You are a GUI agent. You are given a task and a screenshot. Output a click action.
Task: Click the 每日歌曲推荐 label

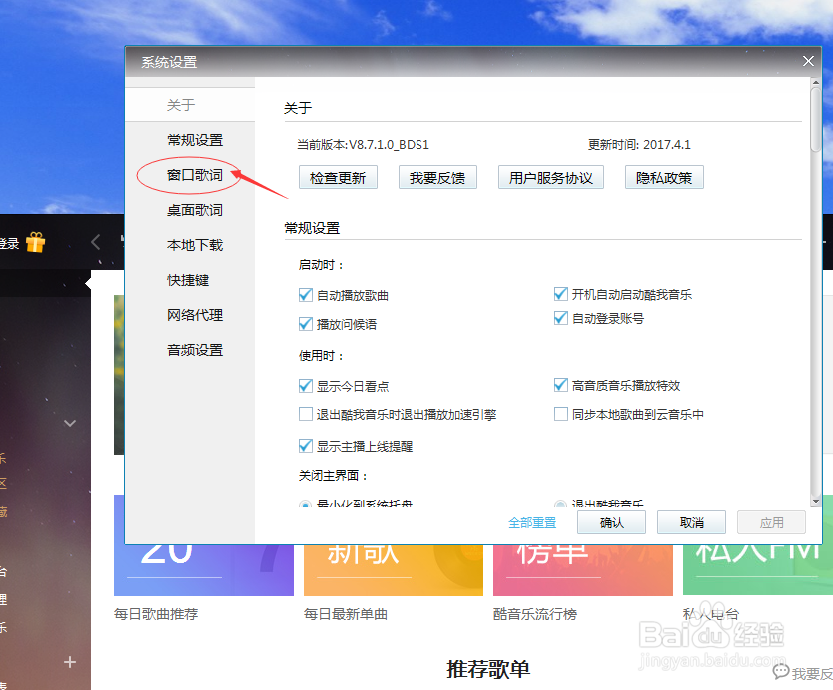tap(156, 614)
